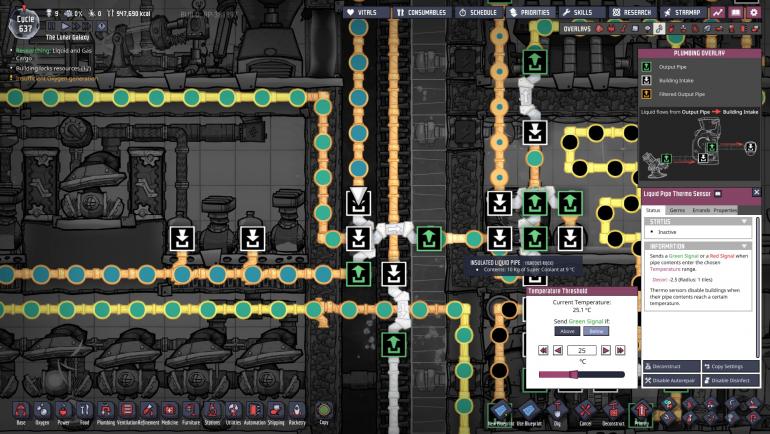
Task: Click the Cycle 637 clock indicator
Action: coord(25,24)
